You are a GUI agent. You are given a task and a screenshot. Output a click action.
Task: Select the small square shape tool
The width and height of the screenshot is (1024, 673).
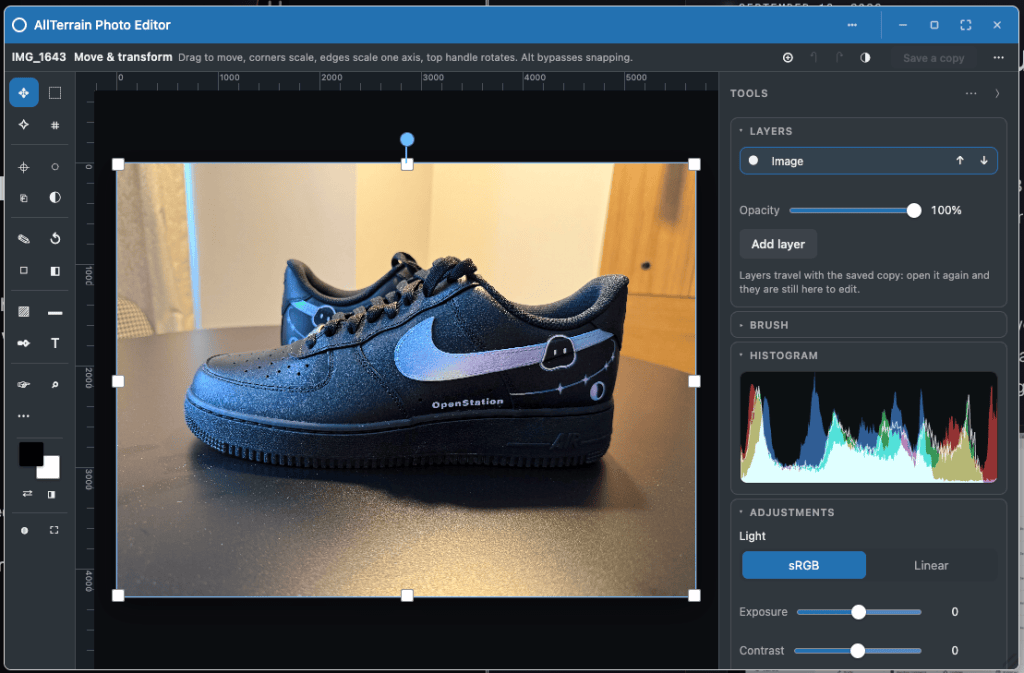click(x=24, y=270)
